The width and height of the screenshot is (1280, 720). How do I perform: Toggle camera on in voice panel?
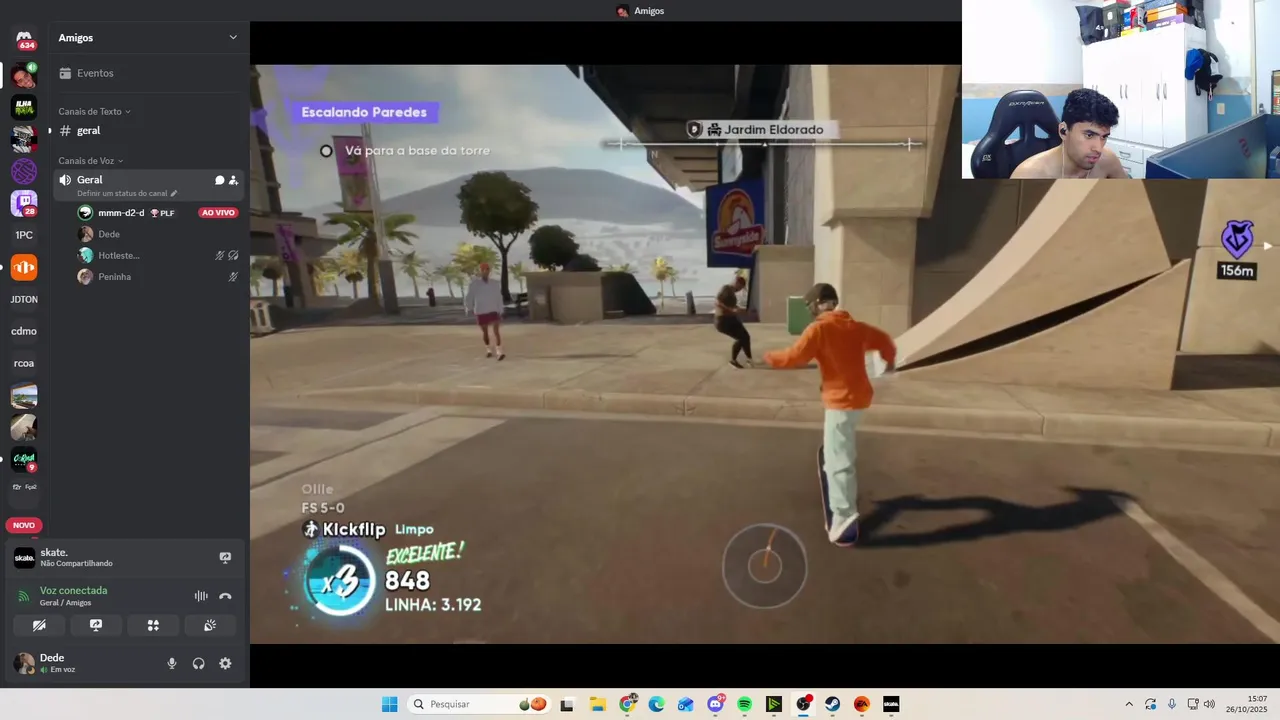[39, 625]
